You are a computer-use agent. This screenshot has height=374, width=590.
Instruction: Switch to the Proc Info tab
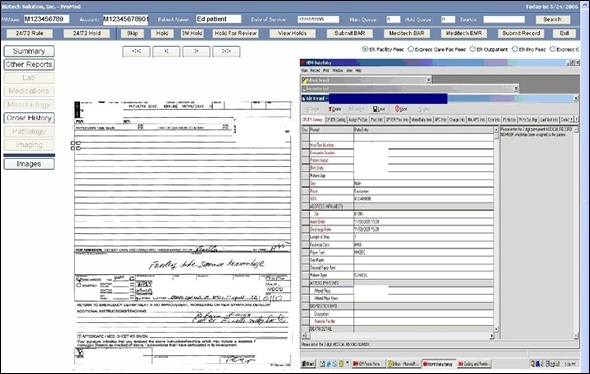[x=377, y=120]
